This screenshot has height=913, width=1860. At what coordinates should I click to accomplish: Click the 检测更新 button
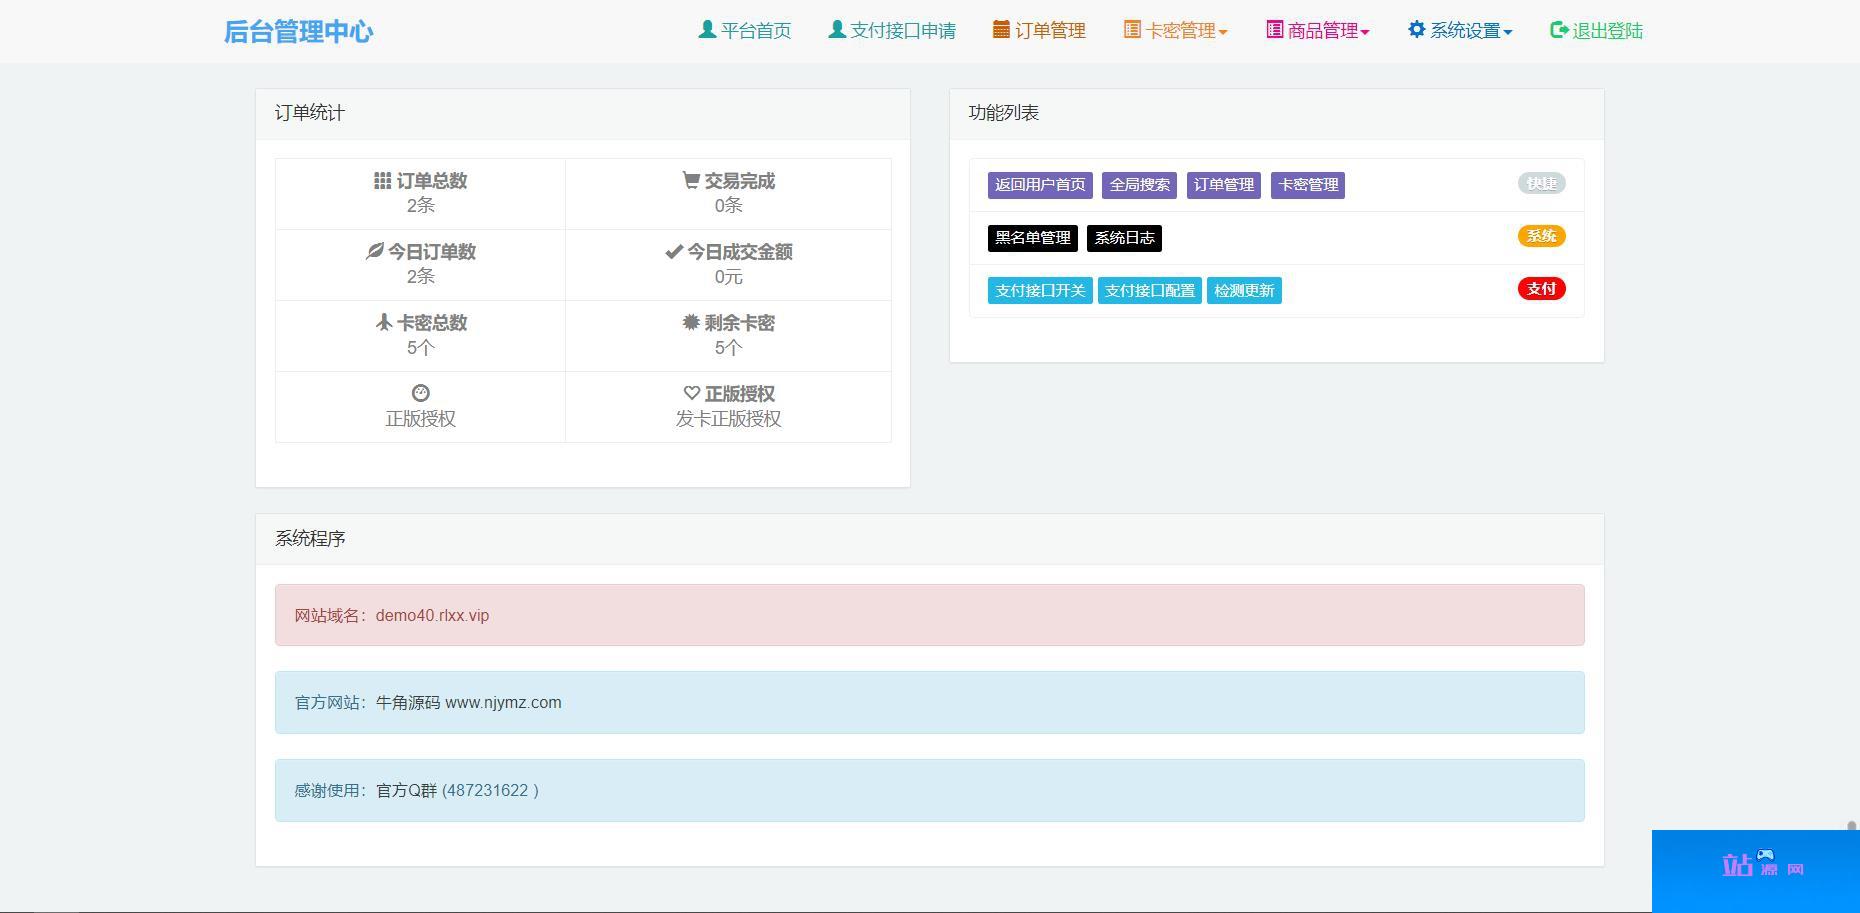[x=1244, y=291]
